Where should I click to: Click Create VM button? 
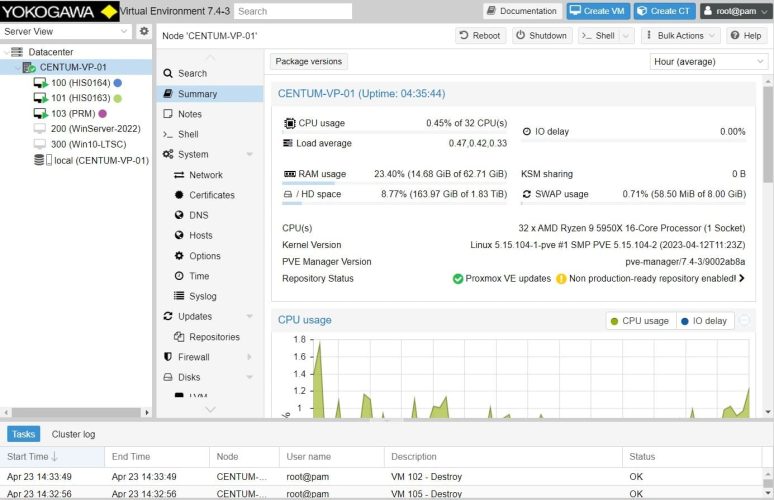pos(598,11)
